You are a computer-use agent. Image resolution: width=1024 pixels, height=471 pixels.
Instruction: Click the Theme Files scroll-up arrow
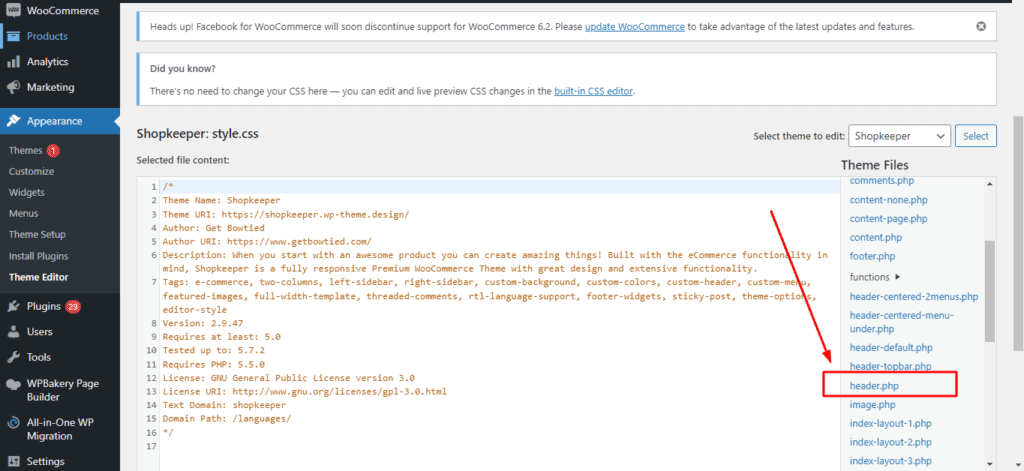tap(990, 184)
